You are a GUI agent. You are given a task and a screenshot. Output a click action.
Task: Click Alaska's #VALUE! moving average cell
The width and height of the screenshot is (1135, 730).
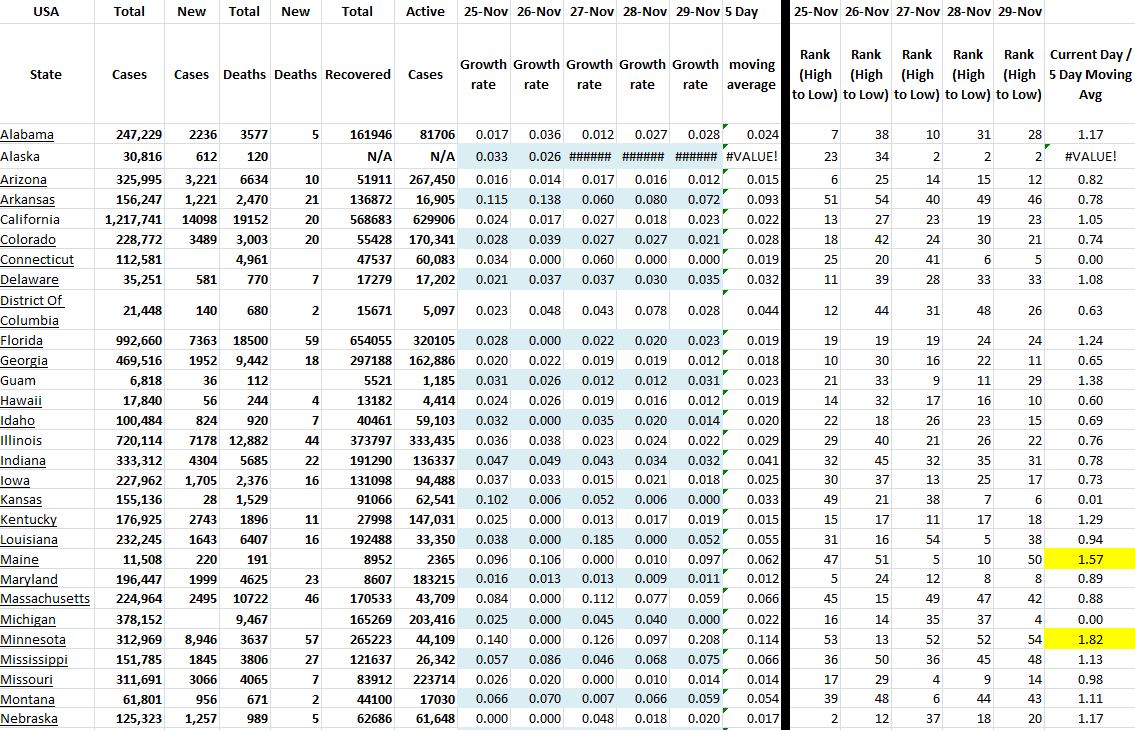coord(751,157)
